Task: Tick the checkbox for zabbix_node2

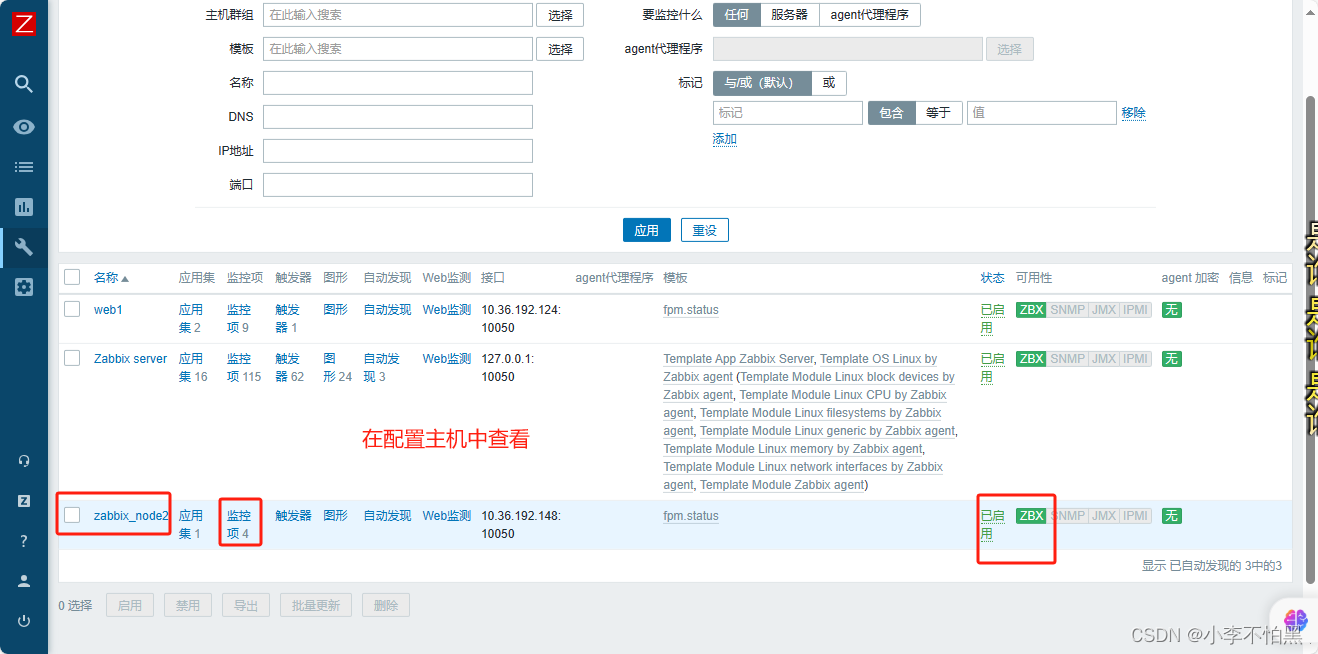Action: [x=72, y=515]
